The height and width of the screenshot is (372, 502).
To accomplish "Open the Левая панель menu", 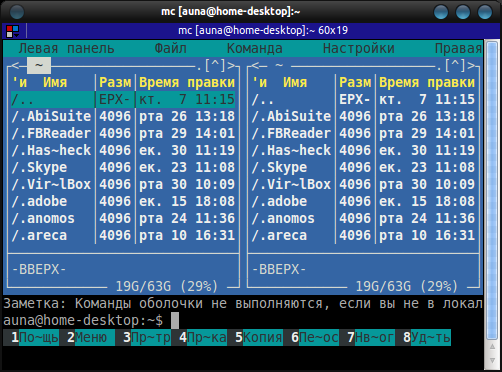I will (x=67, y=49).
